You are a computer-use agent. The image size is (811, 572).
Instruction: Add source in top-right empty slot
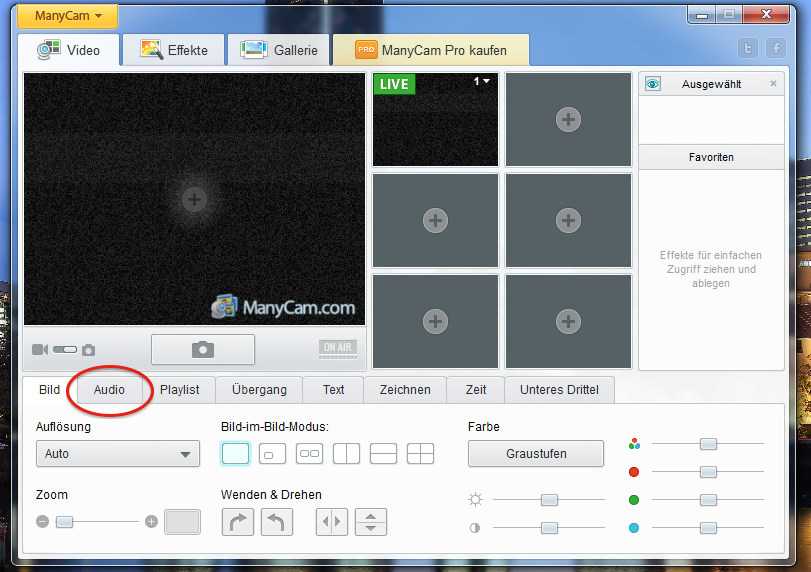pos(568,119)
